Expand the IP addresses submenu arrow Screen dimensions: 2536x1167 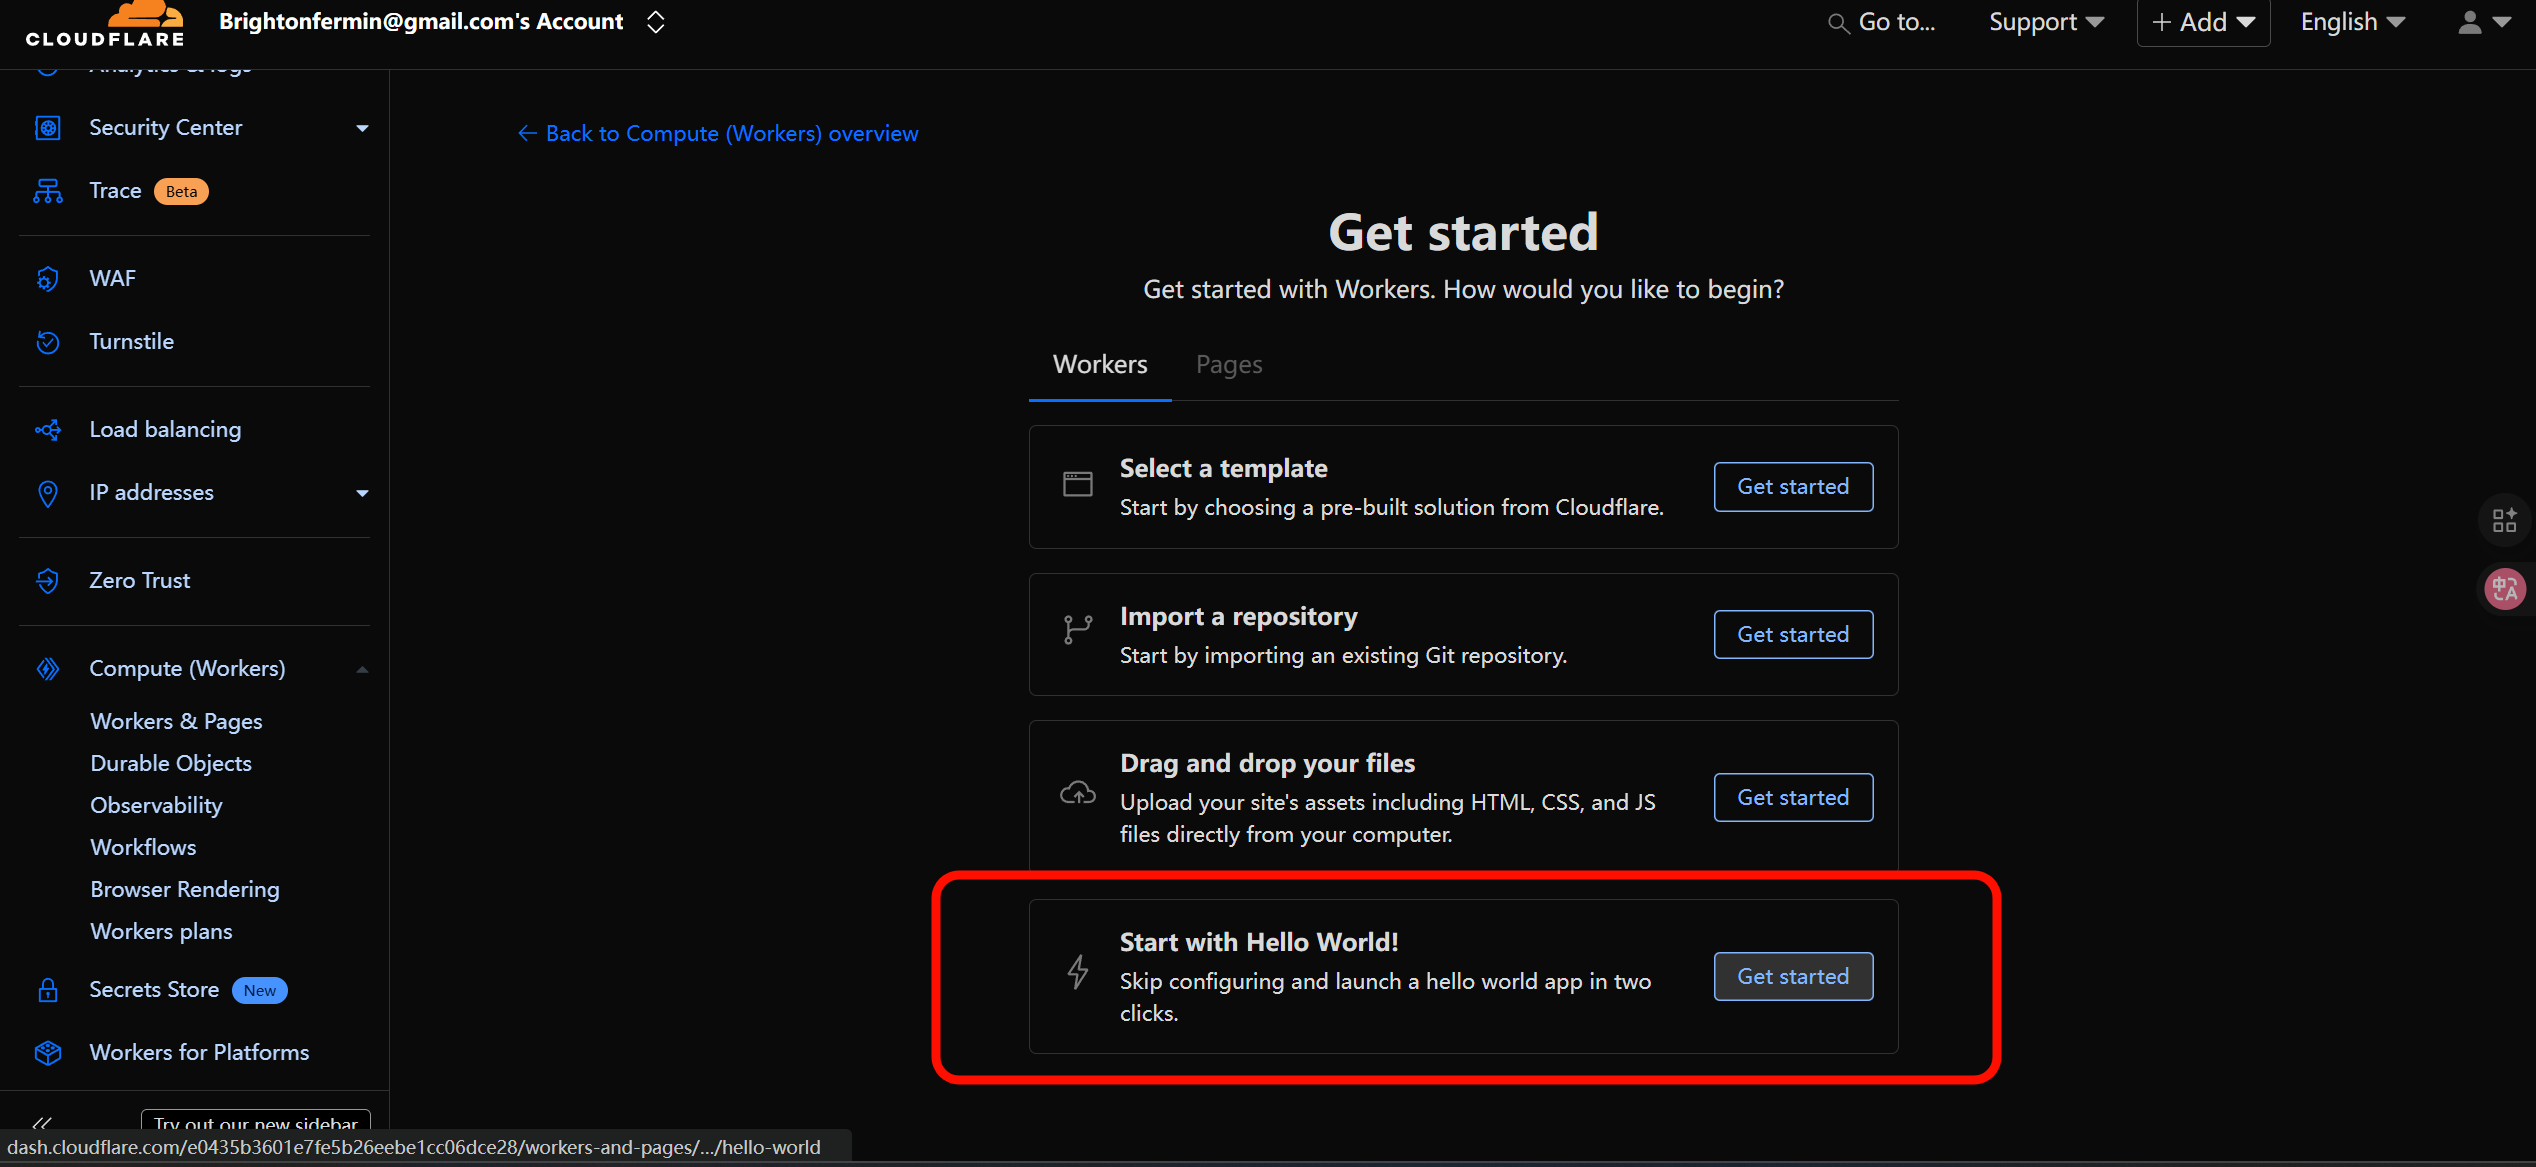362,493
